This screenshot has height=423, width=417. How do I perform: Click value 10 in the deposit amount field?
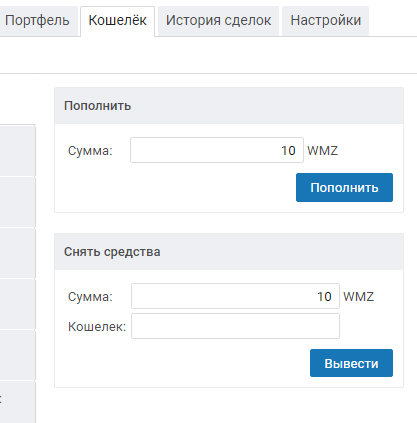click(x=288, y=151)
